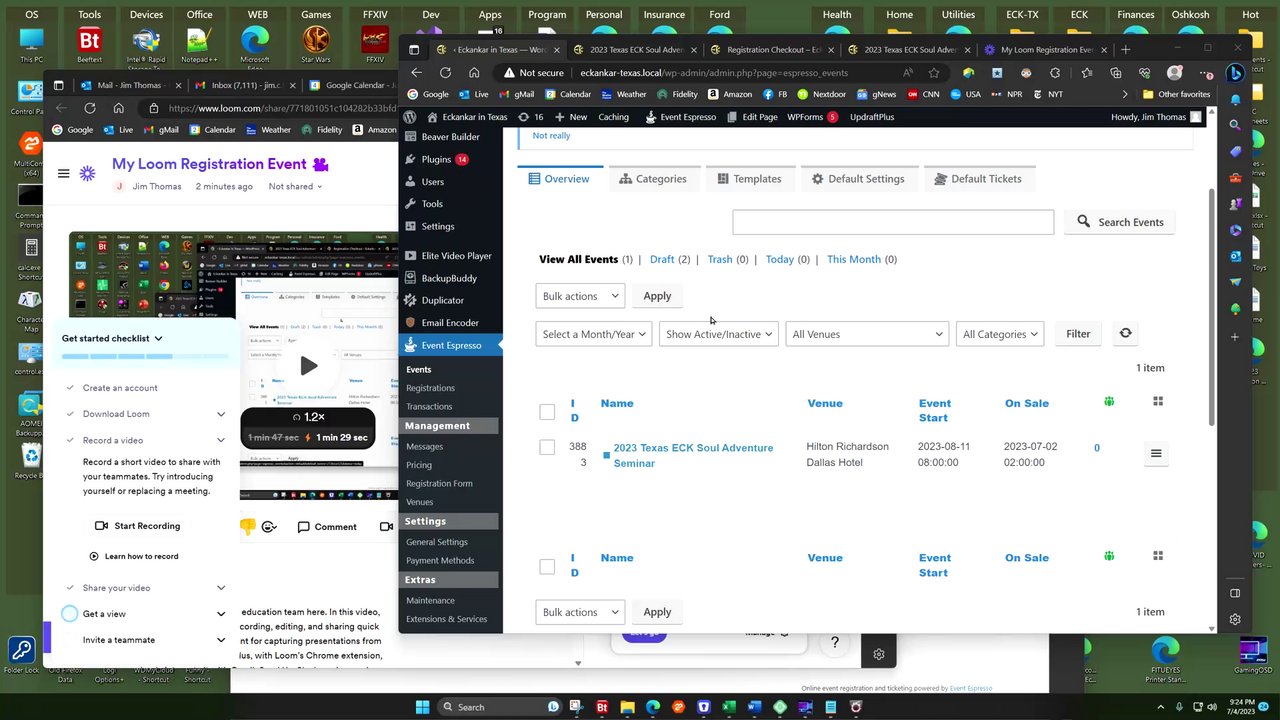Click the Edge address bar URL

tap(714, 72)
